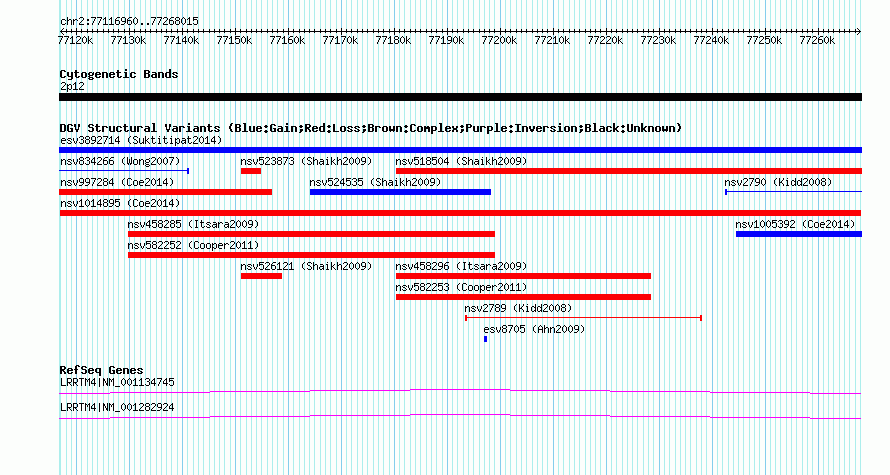Click the 77190k ruler tick
The height and width of the screenshot is (475, 890).
(446, 40)
